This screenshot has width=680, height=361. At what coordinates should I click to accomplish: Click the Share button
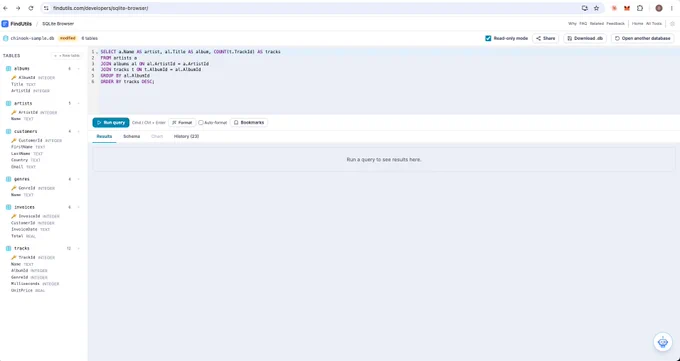546,38
